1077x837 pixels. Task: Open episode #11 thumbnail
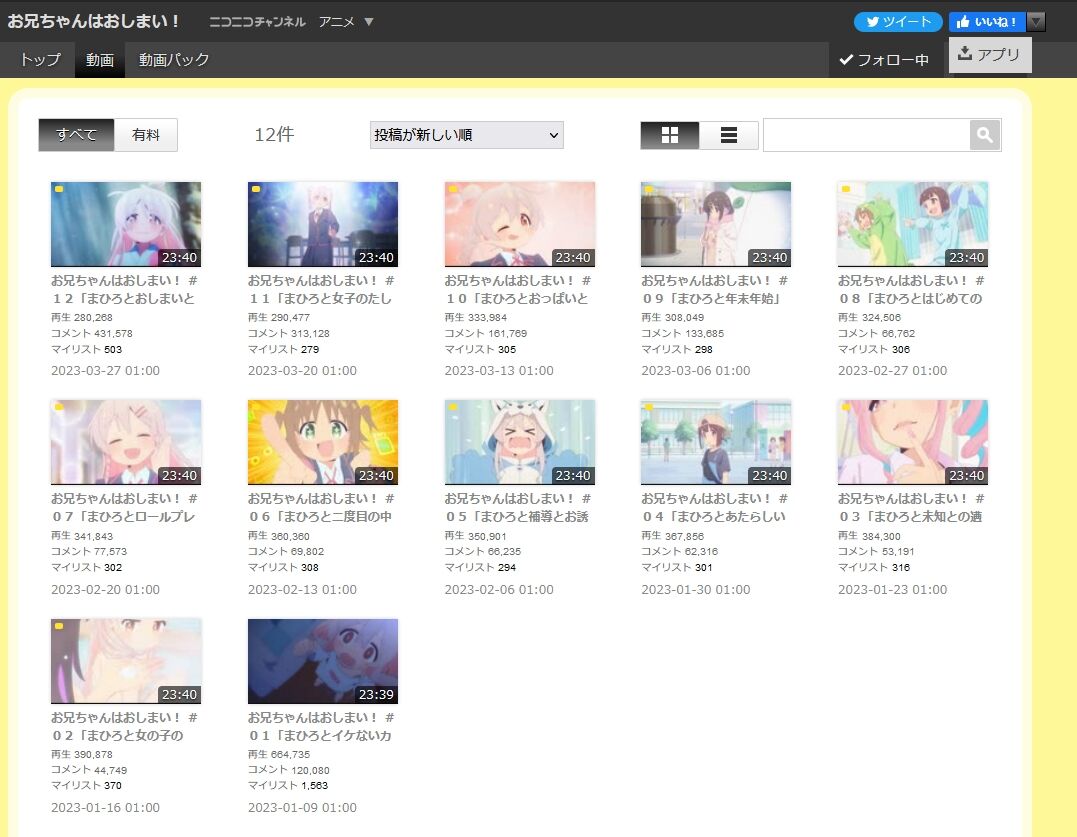coord(323,224)
